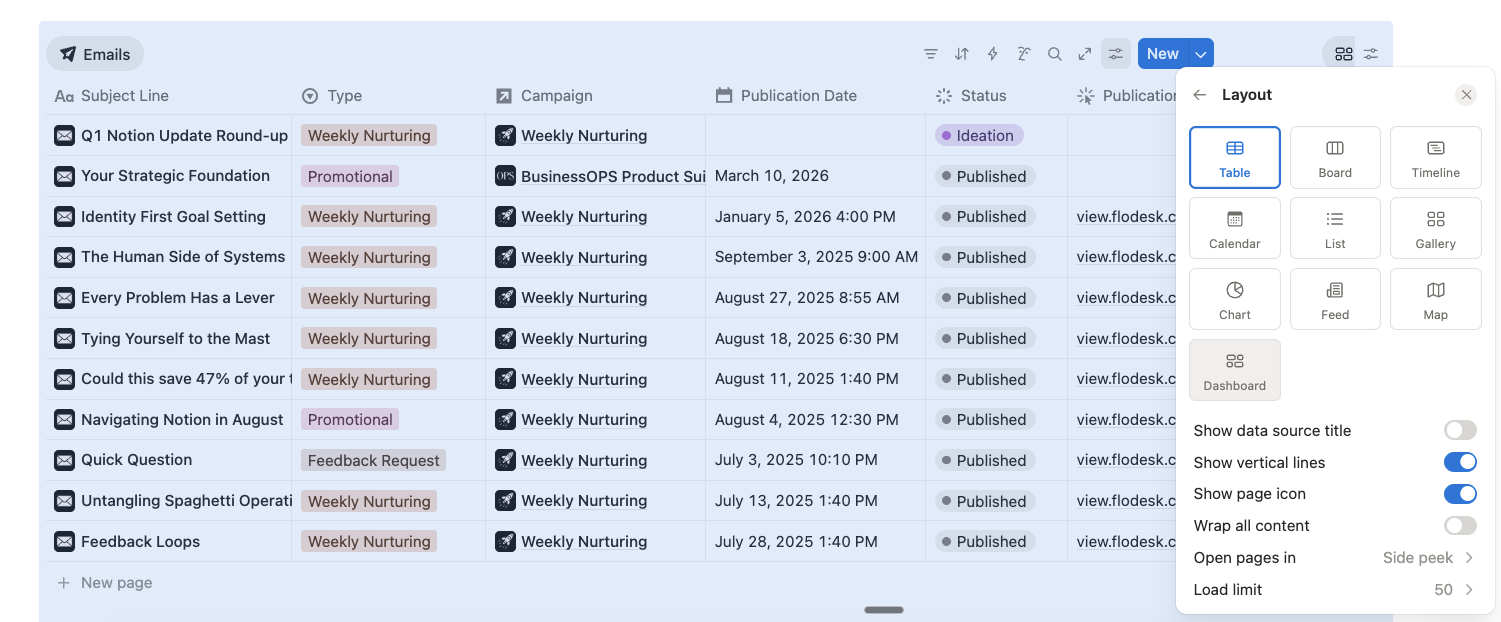The image size is (1501, 622).
Task: Switch to the Gallery layout
Action: pos(1436,228)
